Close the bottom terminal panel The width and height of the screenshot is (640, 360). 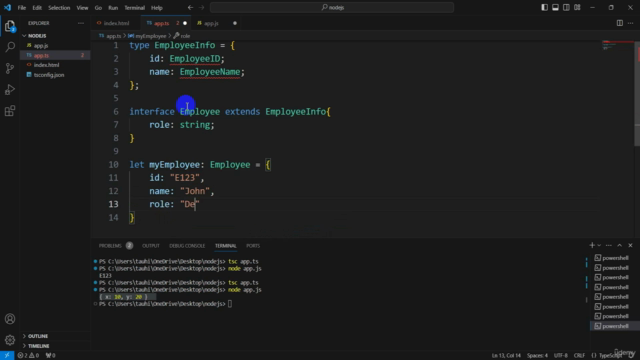(630, 245)
